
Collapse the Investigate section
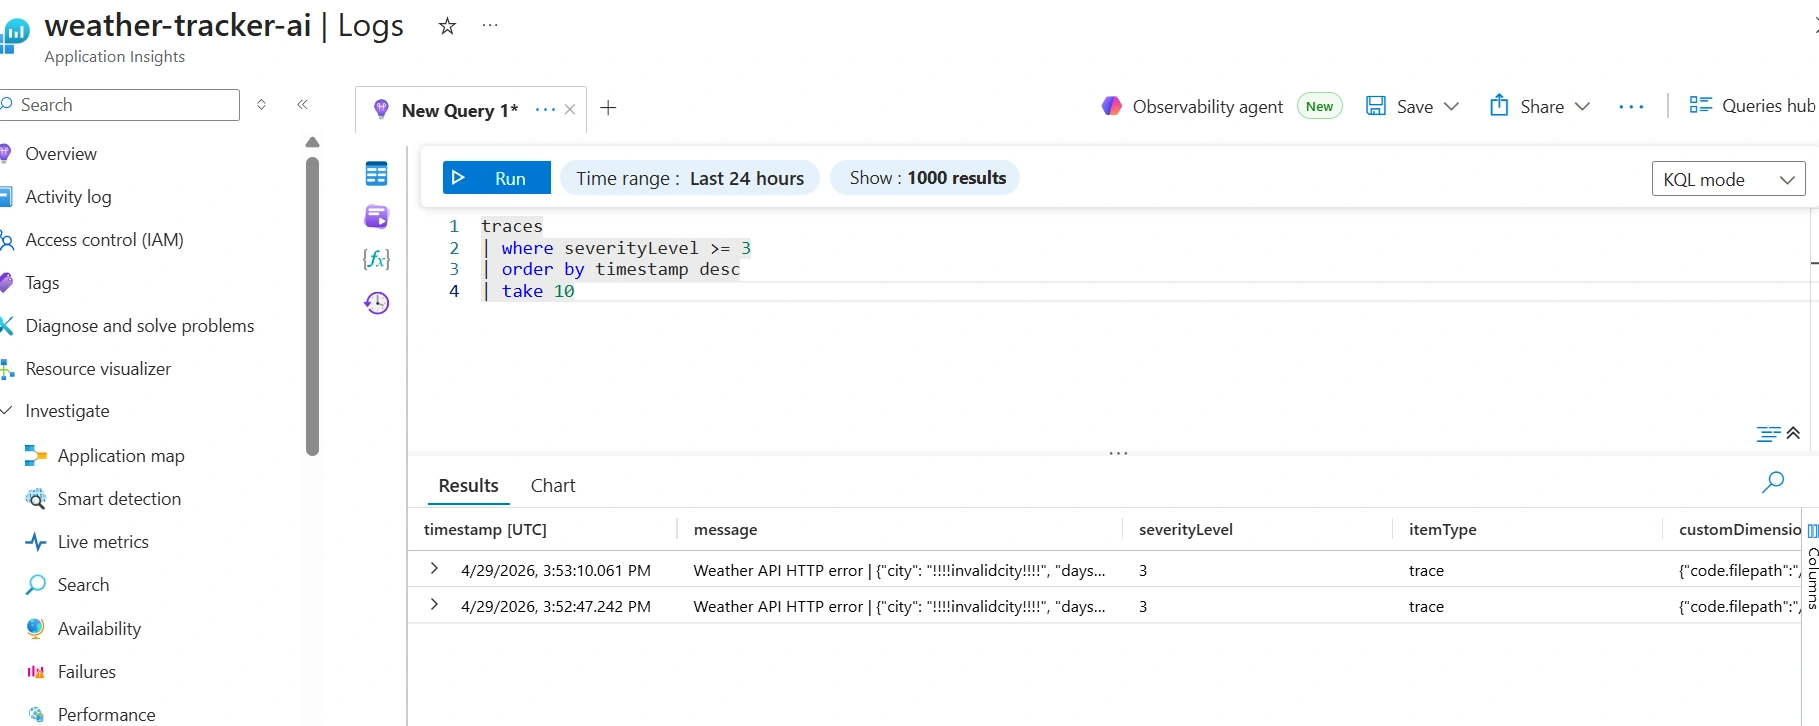click(x=6, y=411)
